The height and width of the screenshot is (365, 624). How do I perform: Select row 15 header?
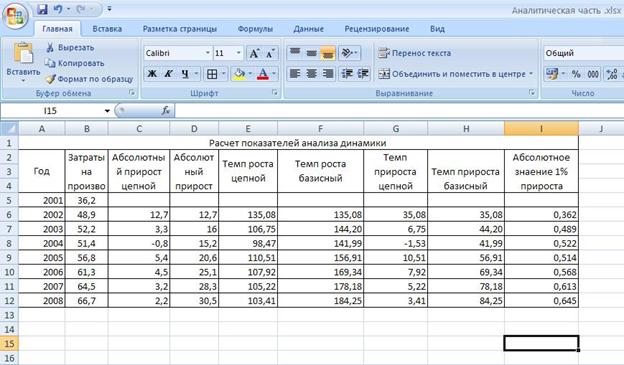pyautogui.click(x=9, y=343)
